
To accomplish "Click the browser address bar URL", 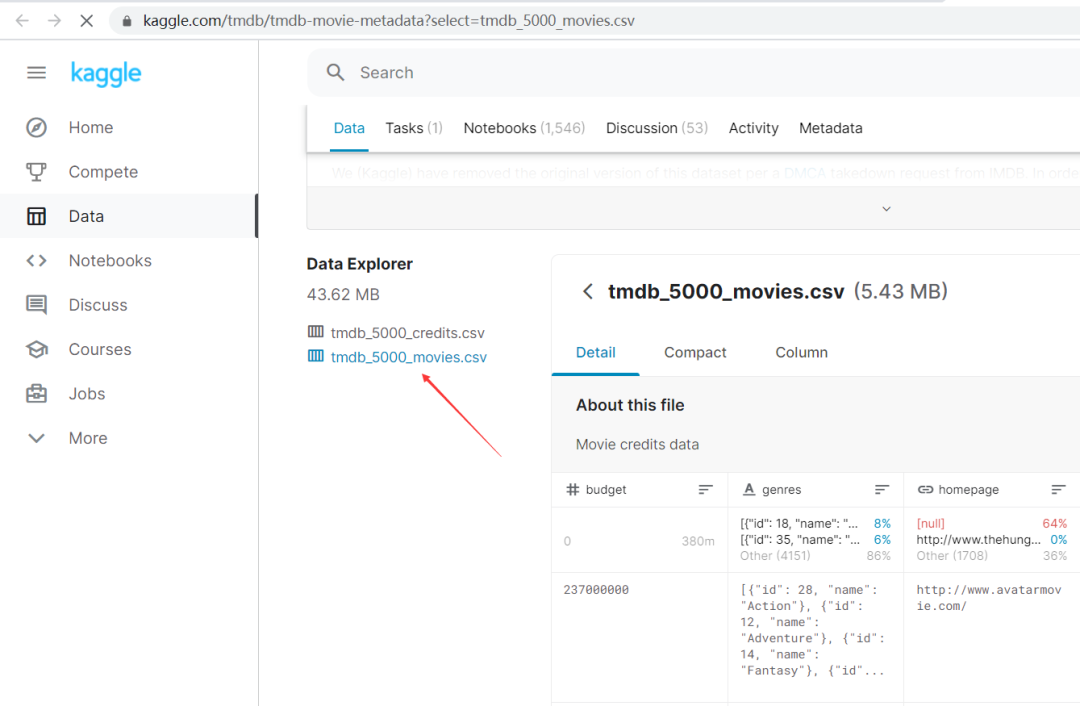I will [389, 21].
